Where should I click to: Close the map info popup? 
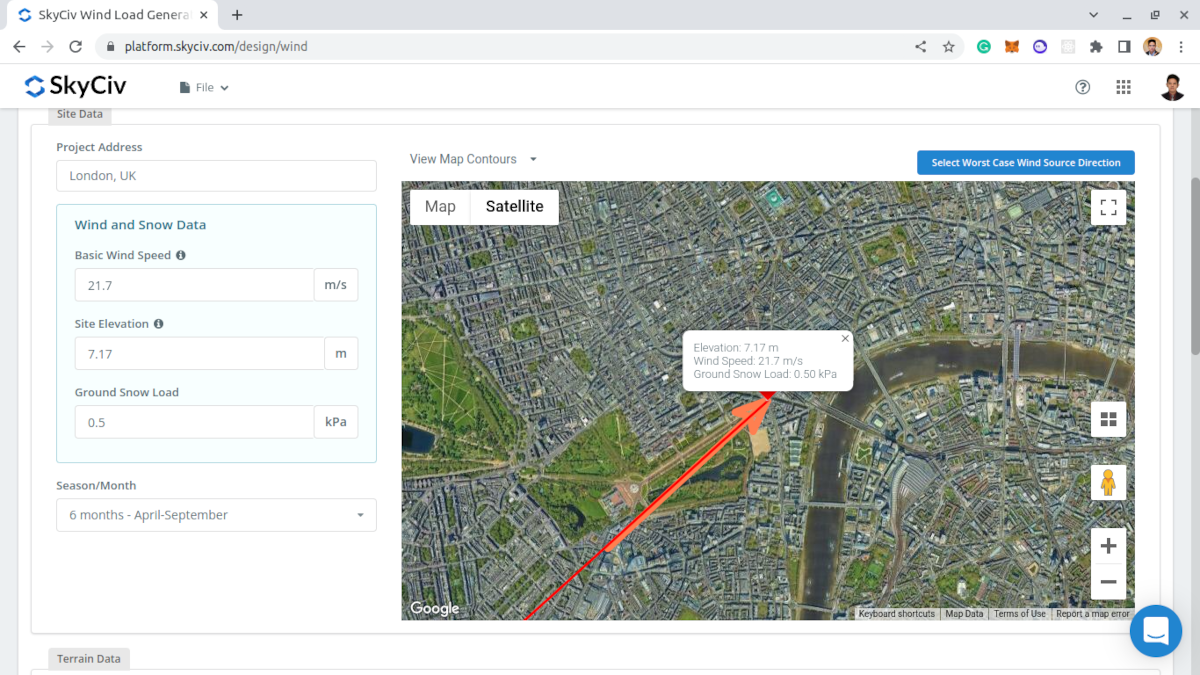845,339
